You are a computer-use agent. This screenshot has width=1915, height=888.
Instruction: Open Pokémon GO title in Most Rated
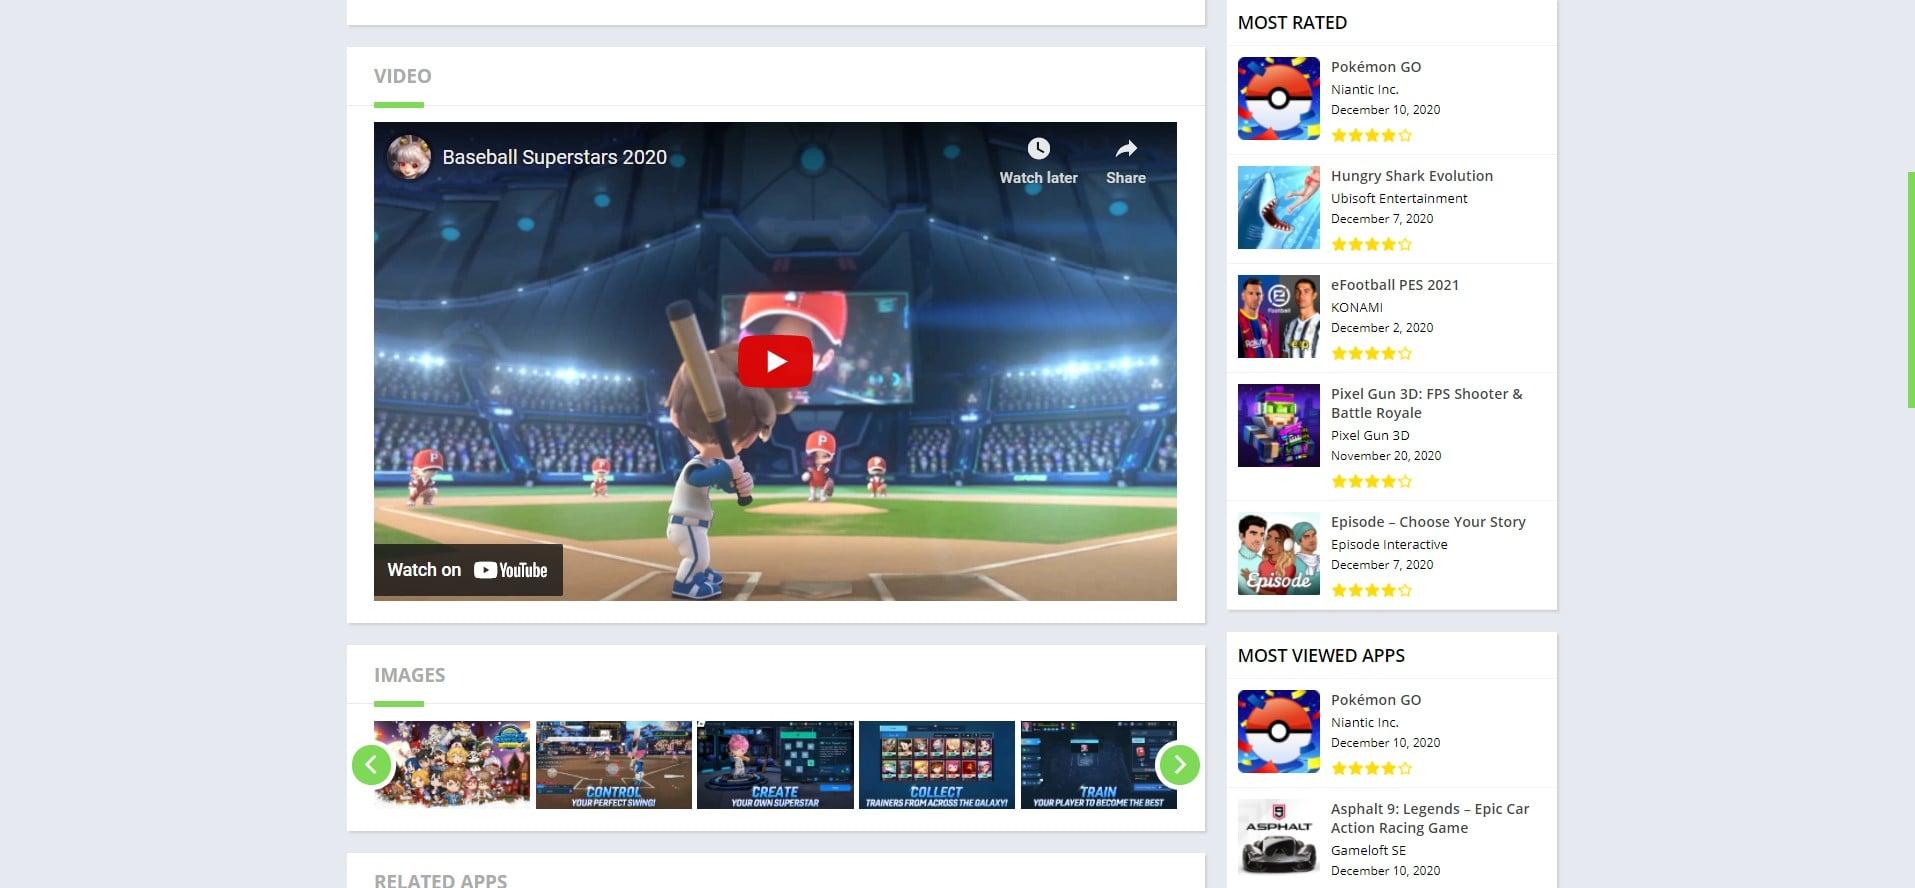(x=1376, y=67)
